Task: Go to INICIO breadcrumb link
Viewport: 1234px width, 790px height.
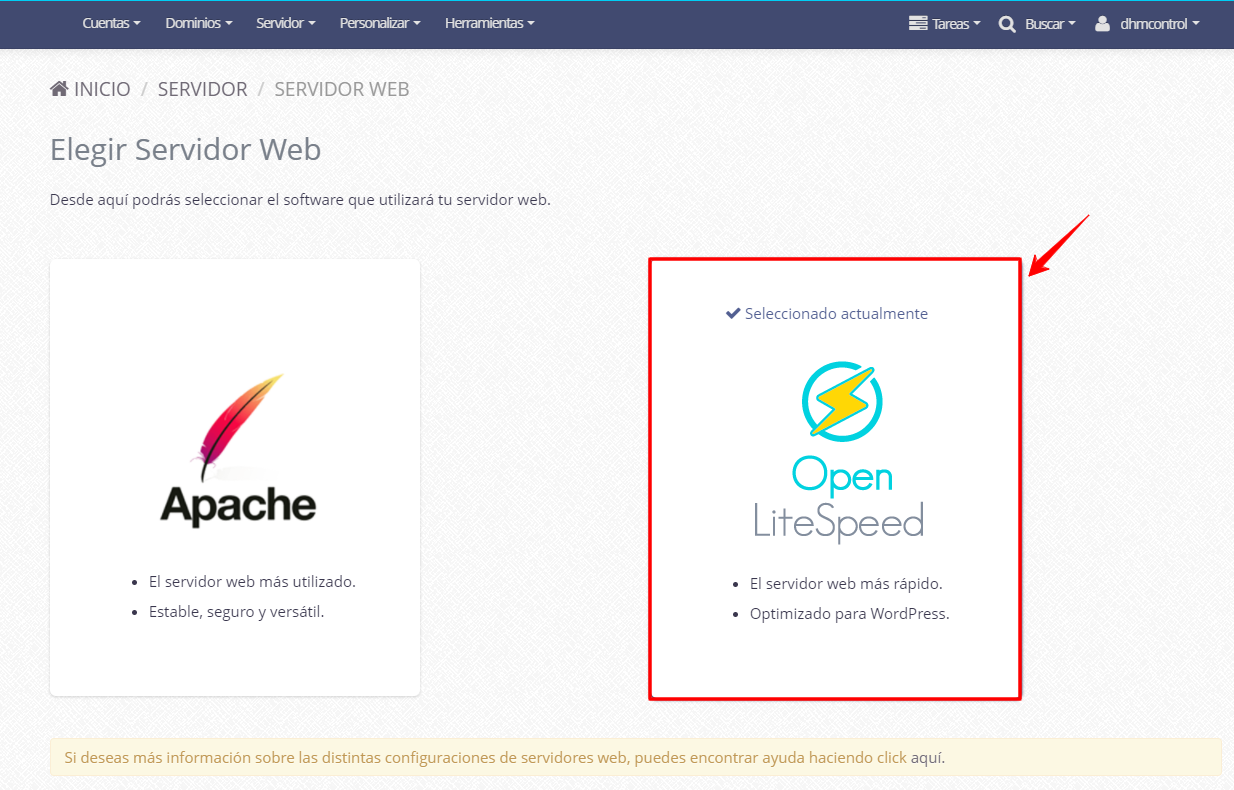Action: pos(102,89)
